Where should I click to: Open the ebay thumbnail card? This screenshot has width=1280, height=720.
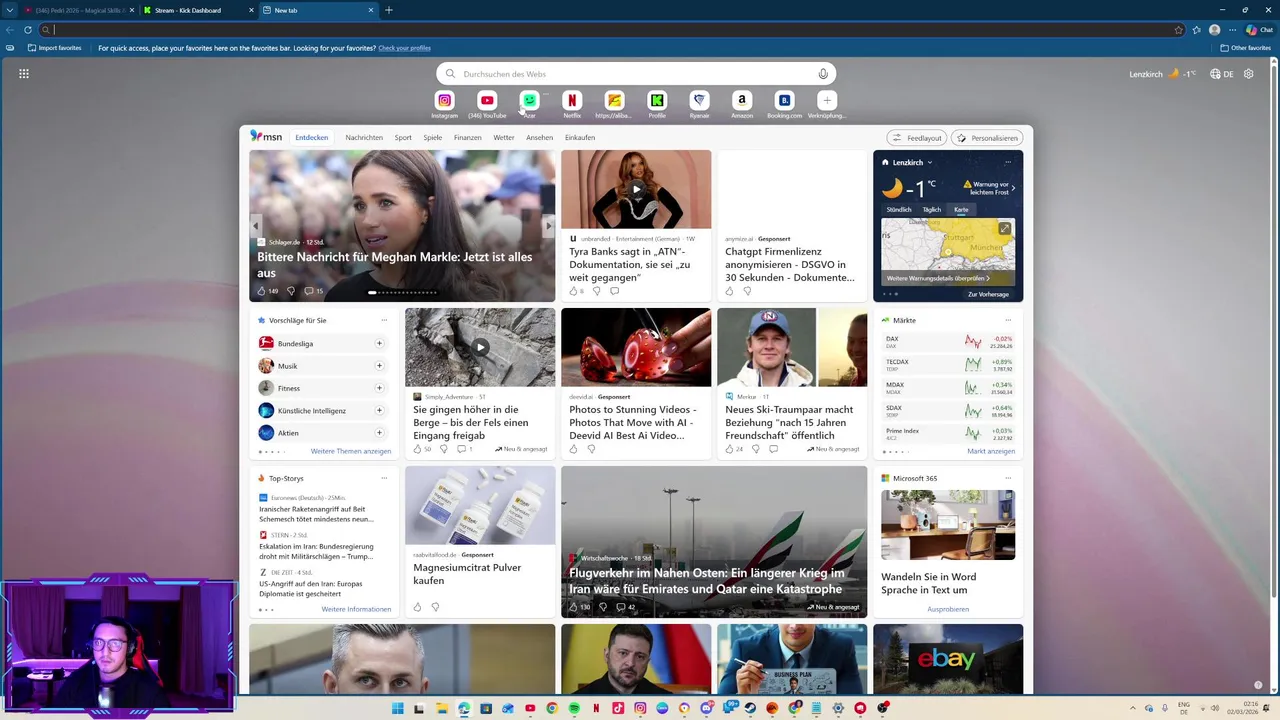coord(948,659)
